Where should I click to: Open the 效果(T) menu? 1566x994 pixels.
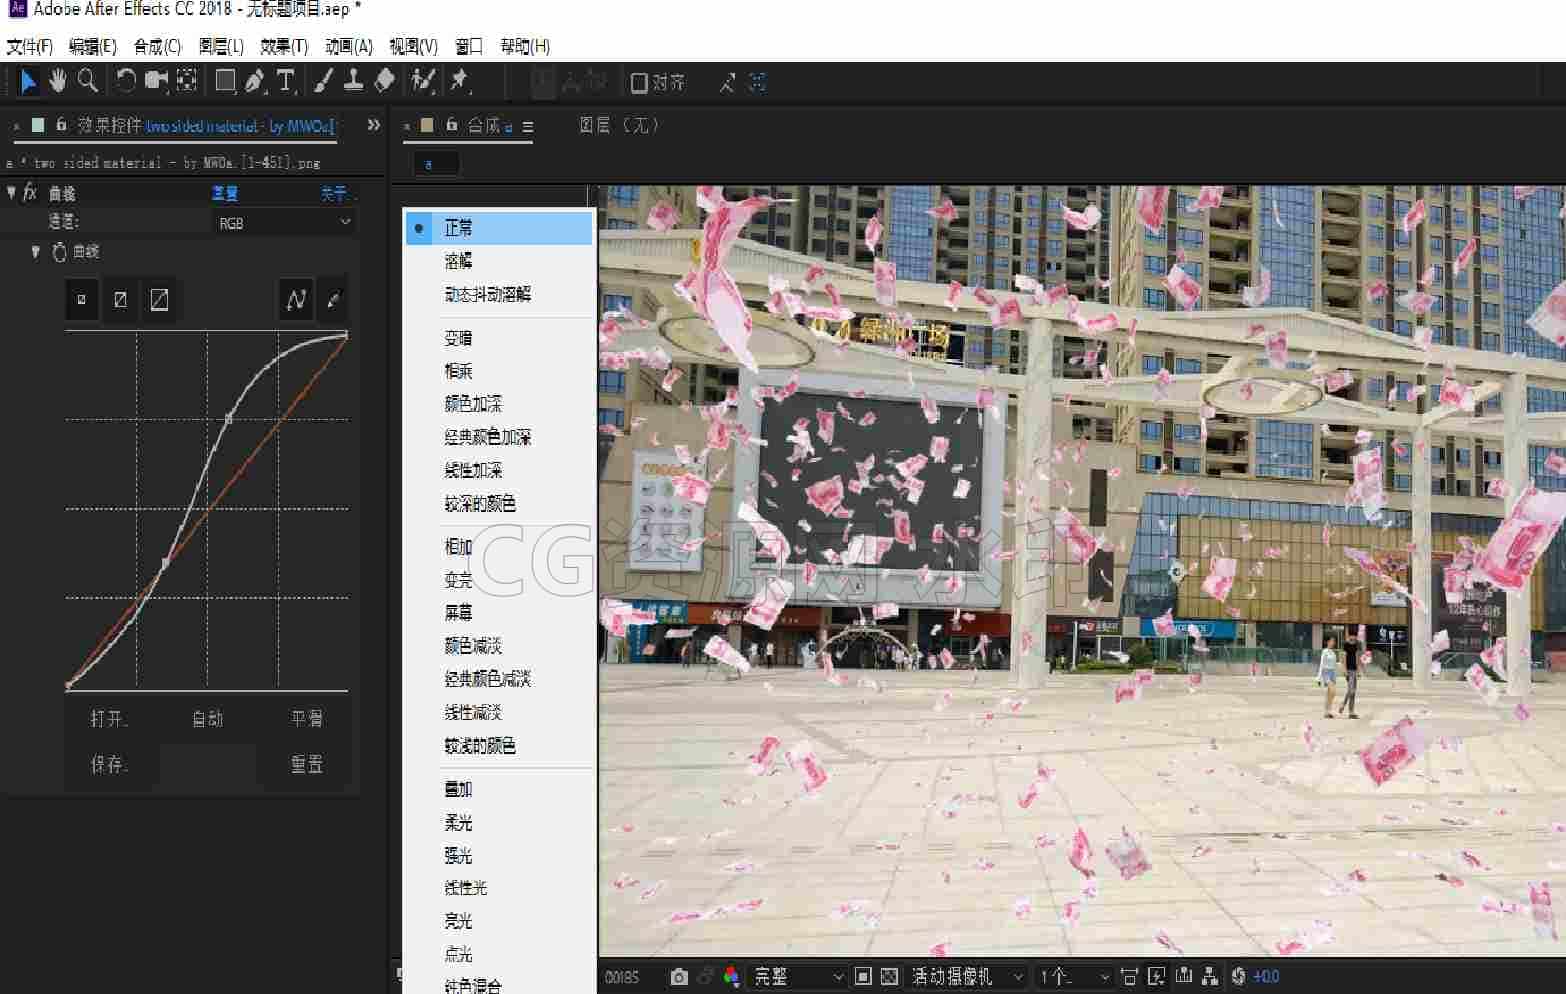coord(284,46)
